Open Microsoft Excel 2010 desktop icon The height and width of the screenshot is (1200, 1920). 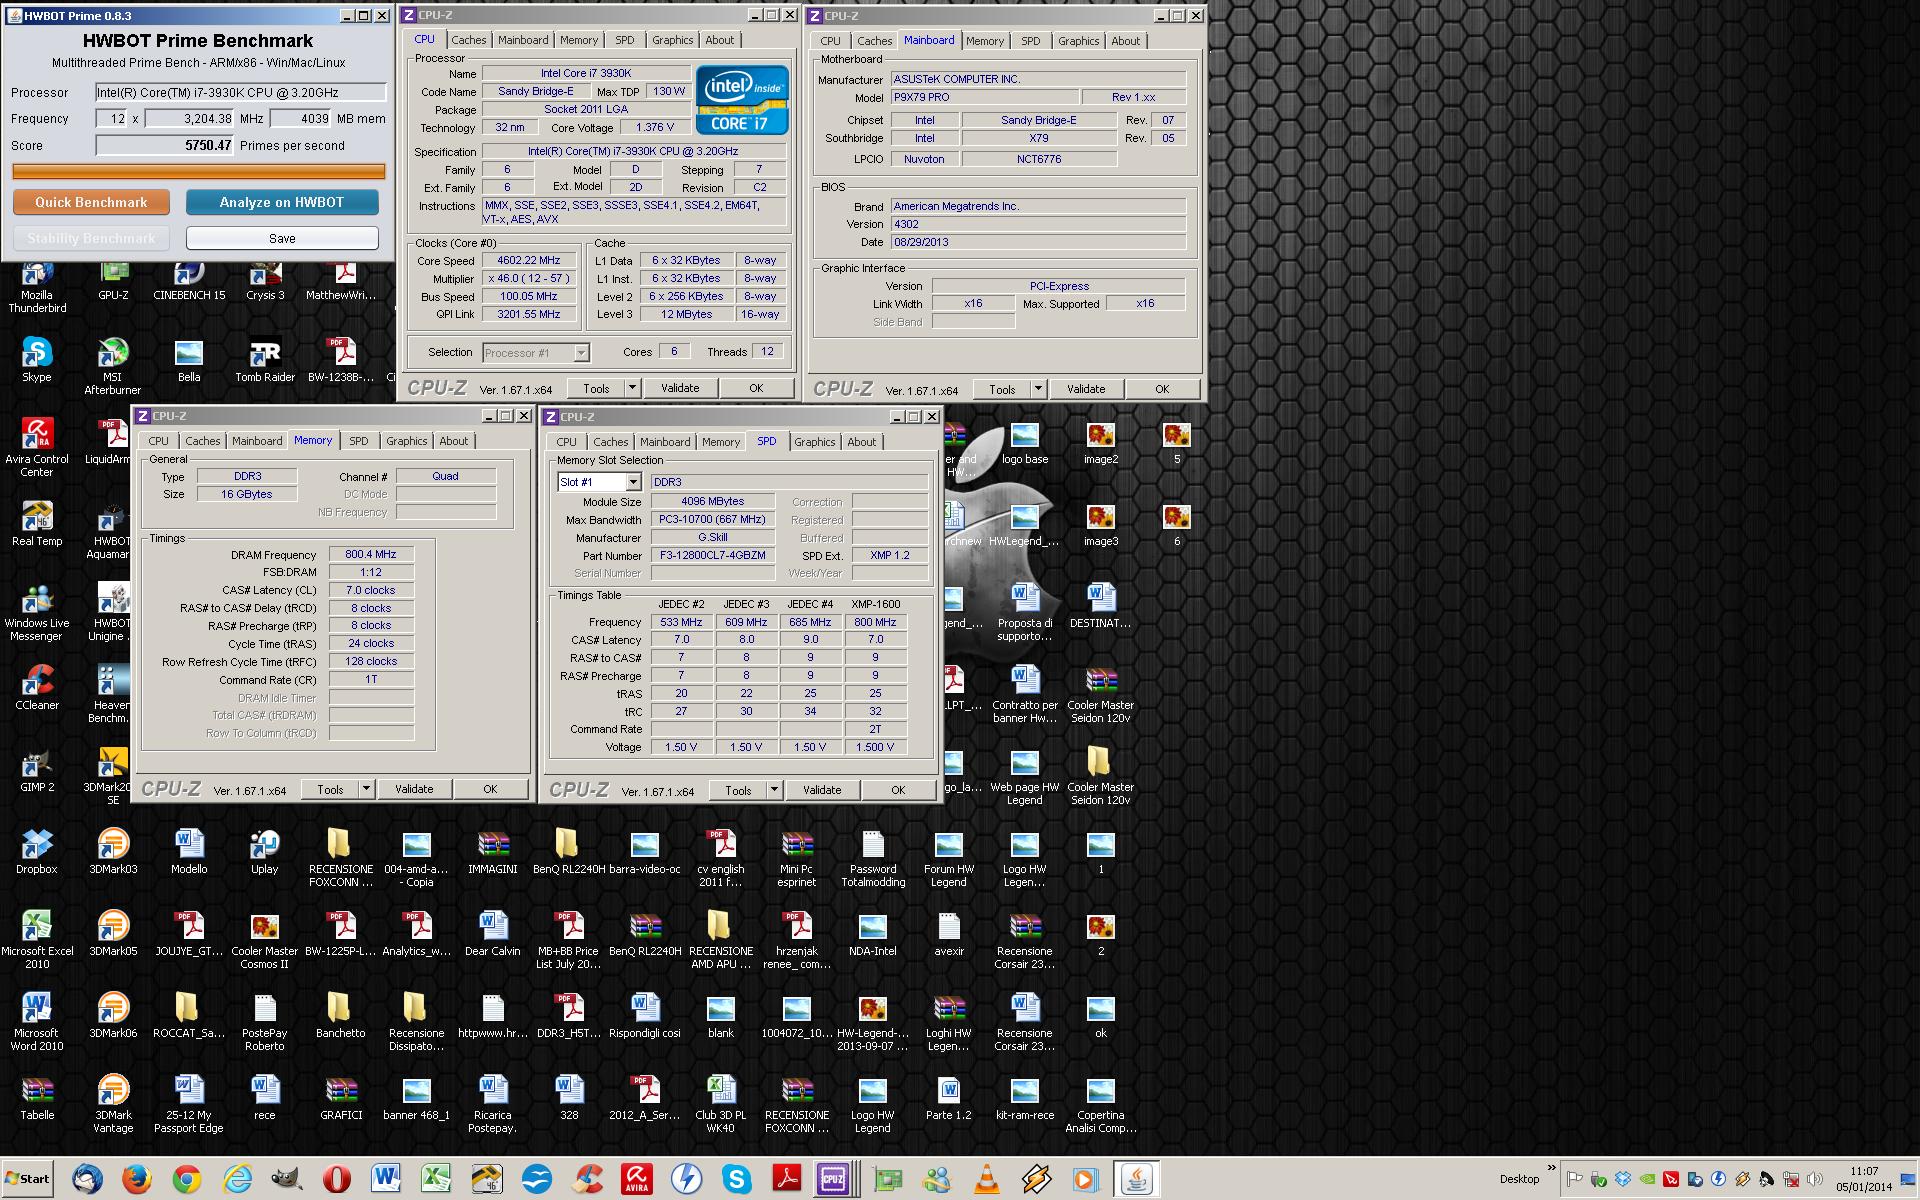37,939
